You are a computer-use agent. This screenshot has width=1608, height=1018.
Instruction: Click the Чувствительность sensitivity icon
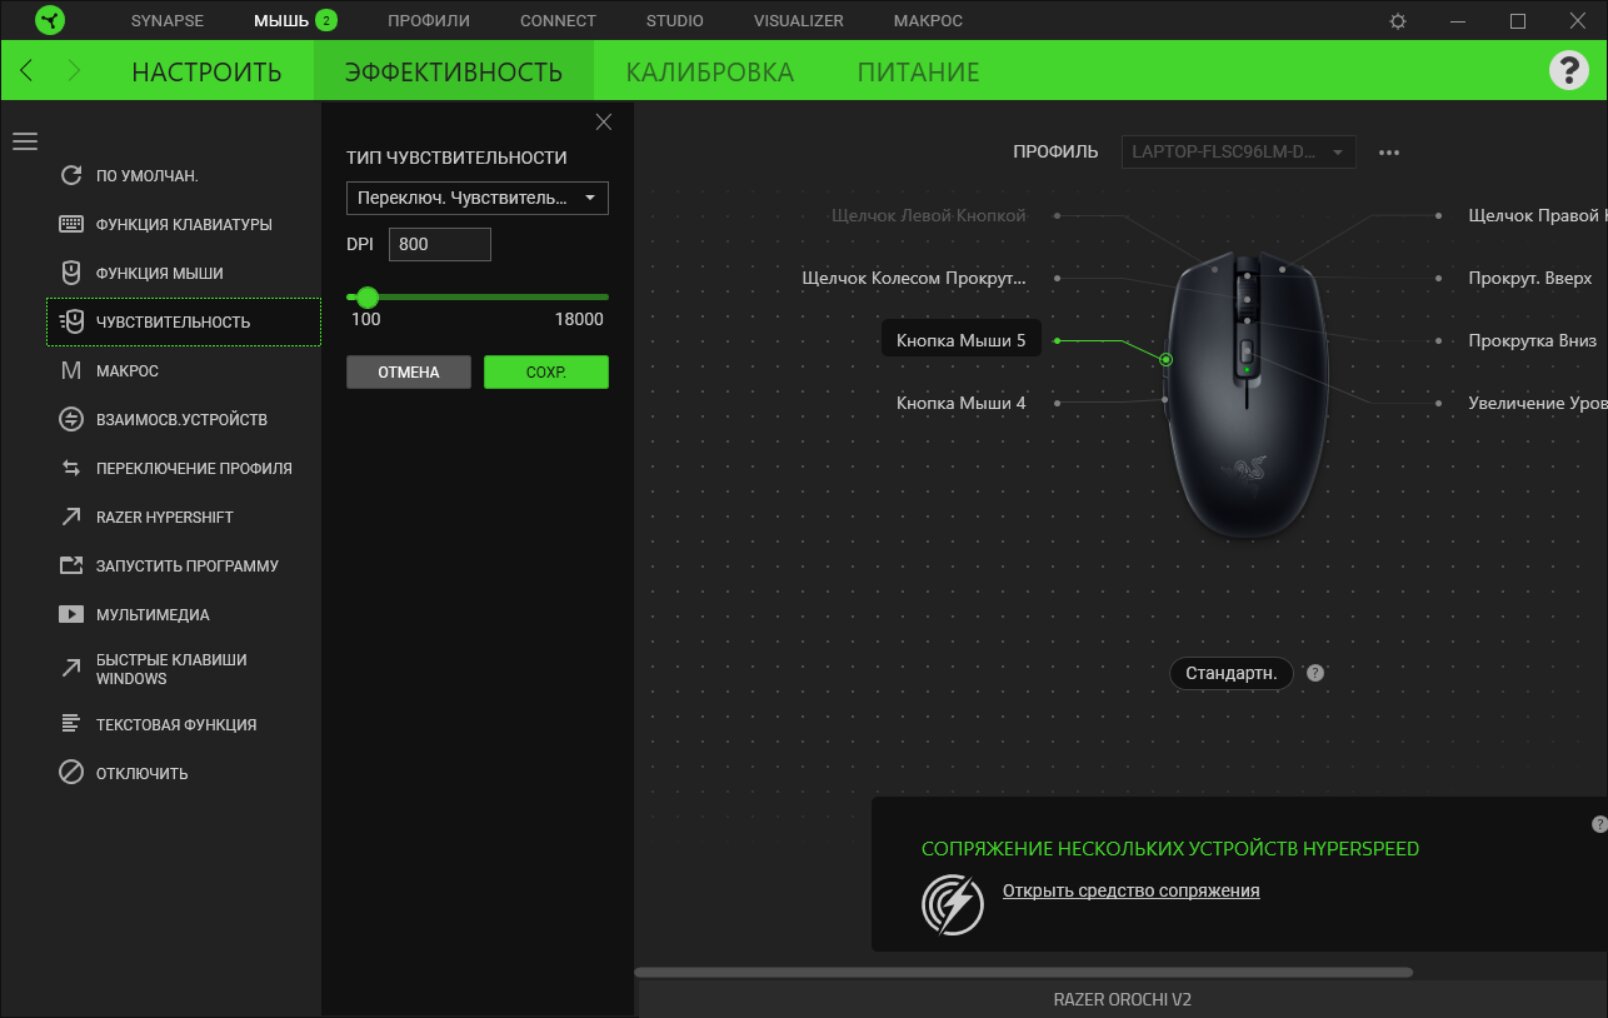coord(71,321)
